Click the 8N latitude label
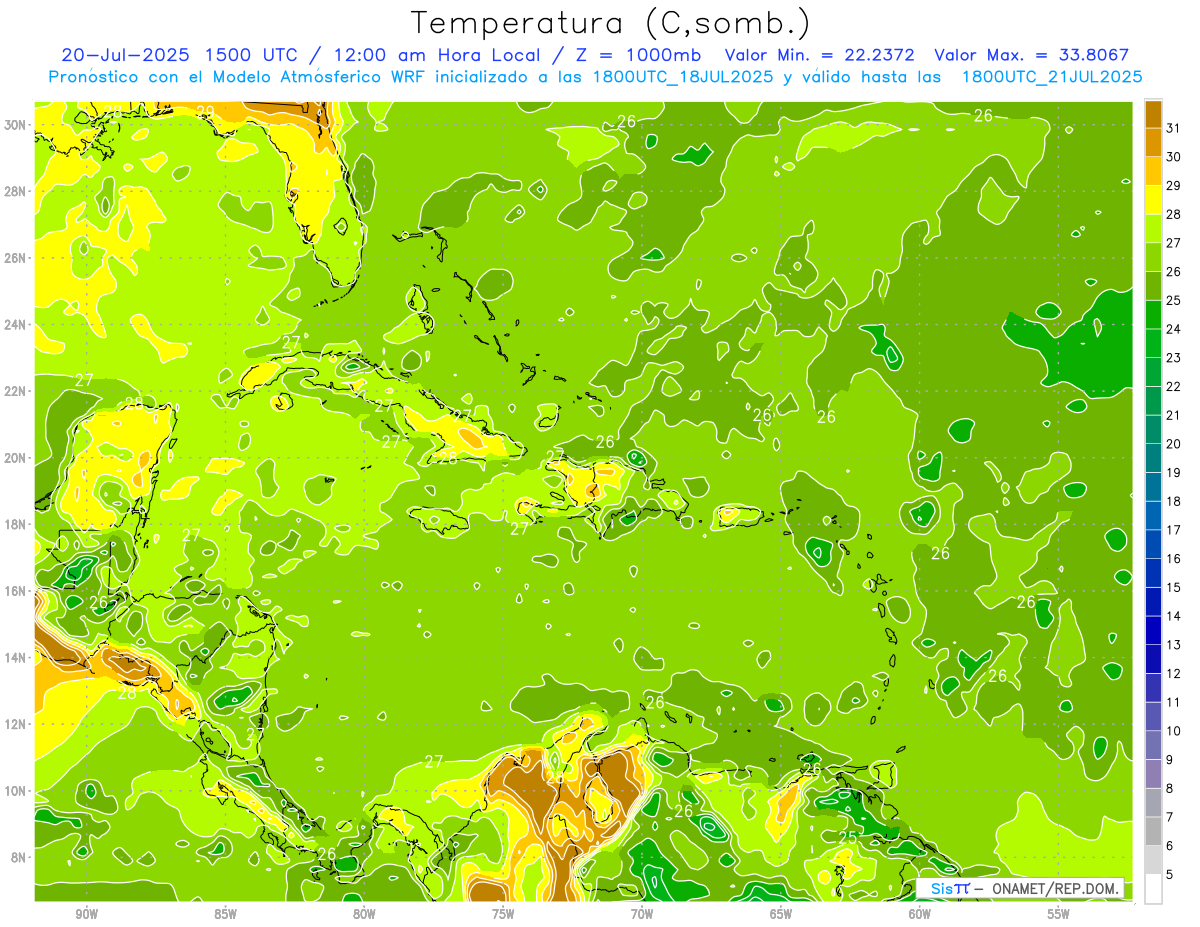The height and width of the screenshot is (927, 1200). click(20, 857)
